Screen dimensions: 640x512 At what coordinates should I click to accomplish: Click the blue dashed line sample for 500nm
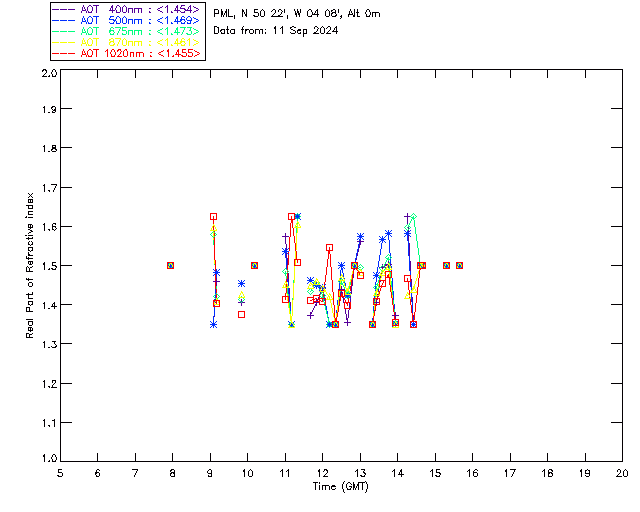click(x=64, y=20)
